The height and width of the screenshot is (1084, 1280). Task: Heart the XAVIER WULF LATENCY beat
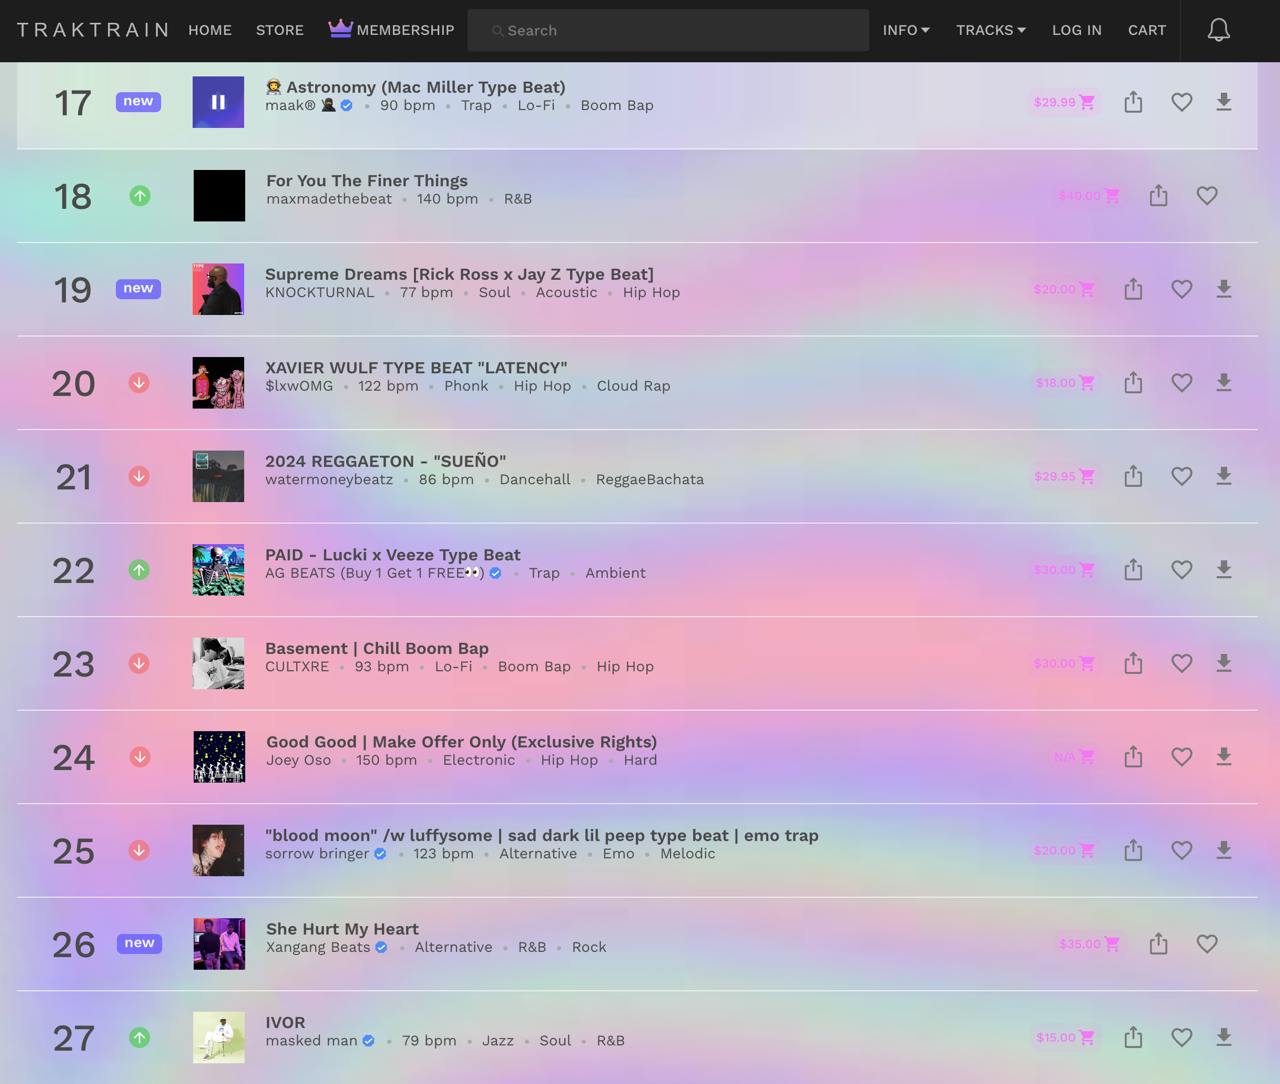(x=1181, y=383)
